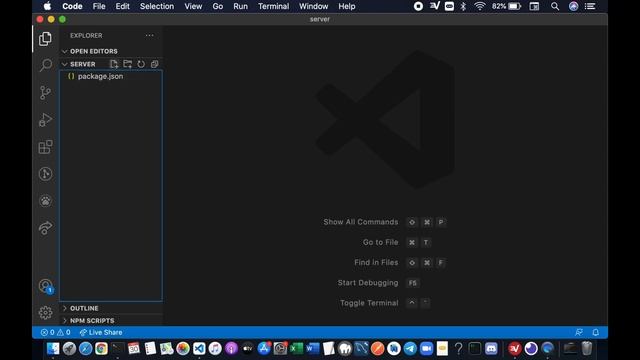Click the Bluetooth icon in the menu bar
Image resolution: width=640 pixels, height=360 pixels.
[463, 6]
